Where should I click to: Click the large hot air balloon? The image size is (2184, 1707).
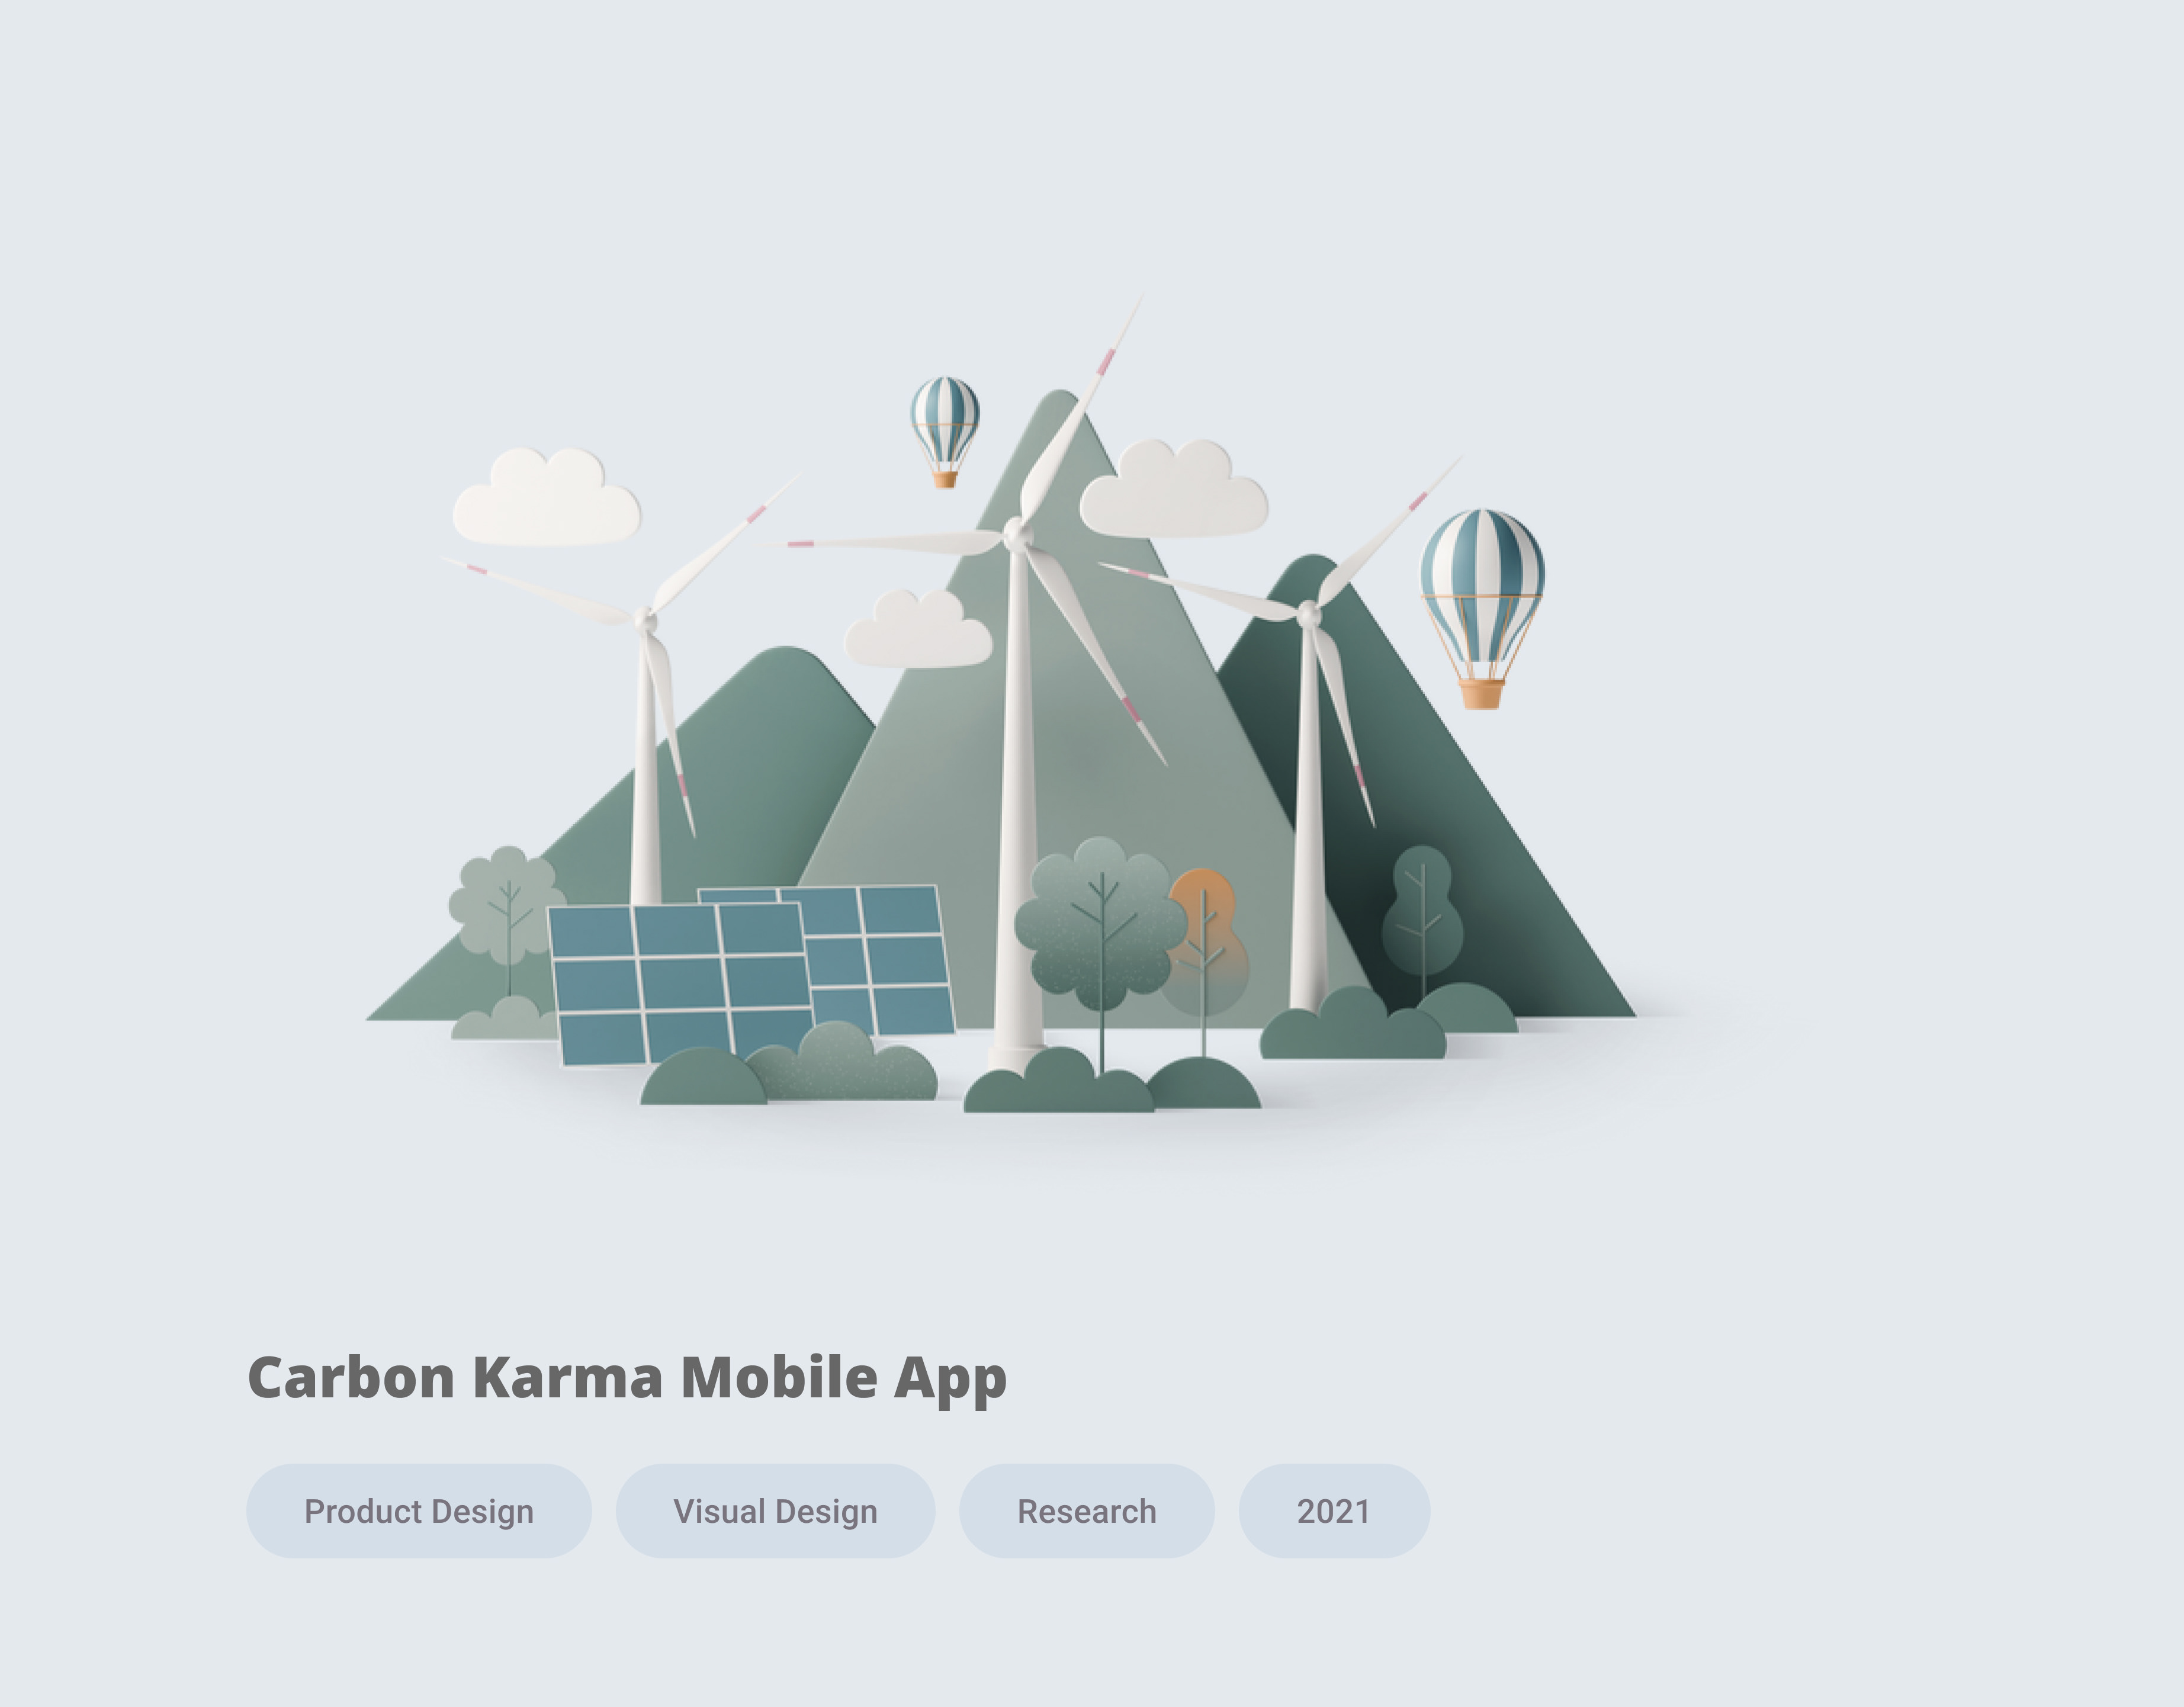[x=1482, y=608]
